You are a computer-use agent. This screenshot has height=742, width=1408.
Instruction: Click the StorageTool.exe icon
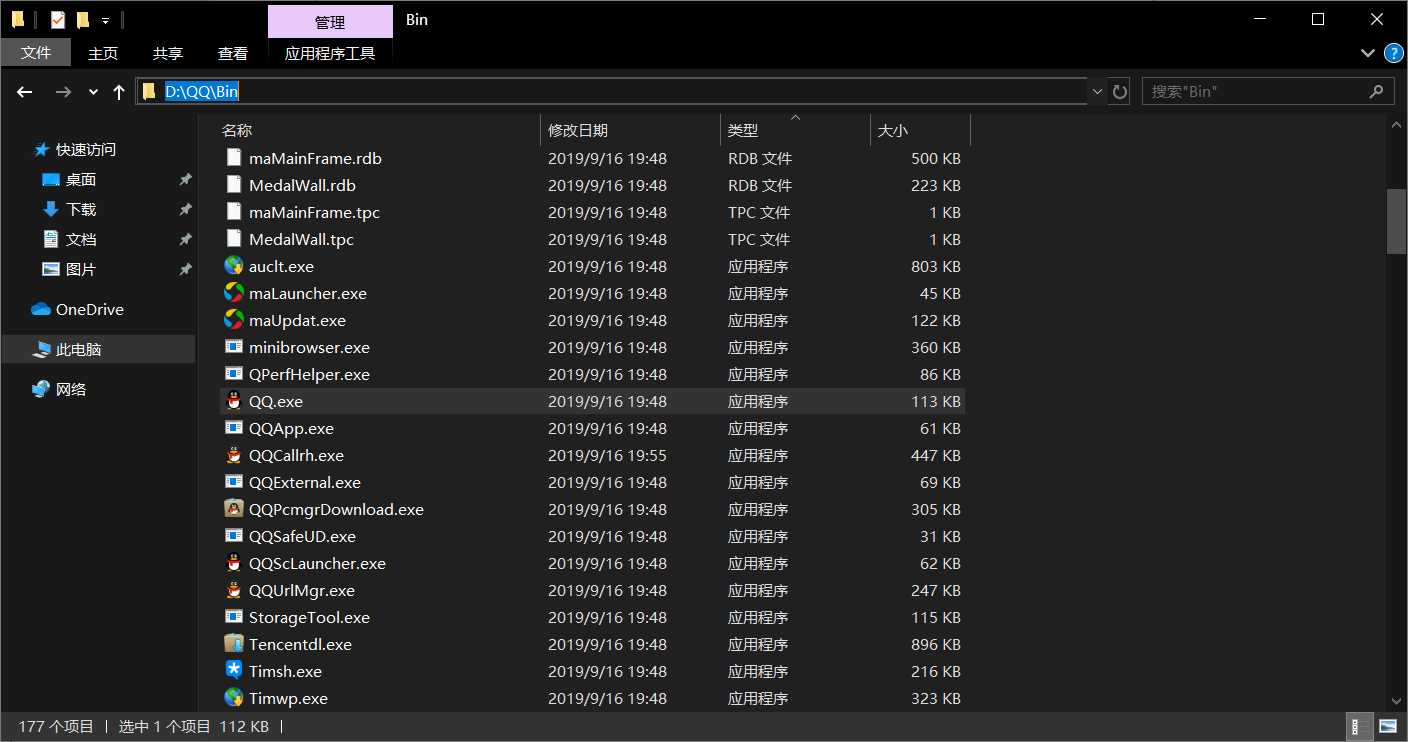pos(233,617)
